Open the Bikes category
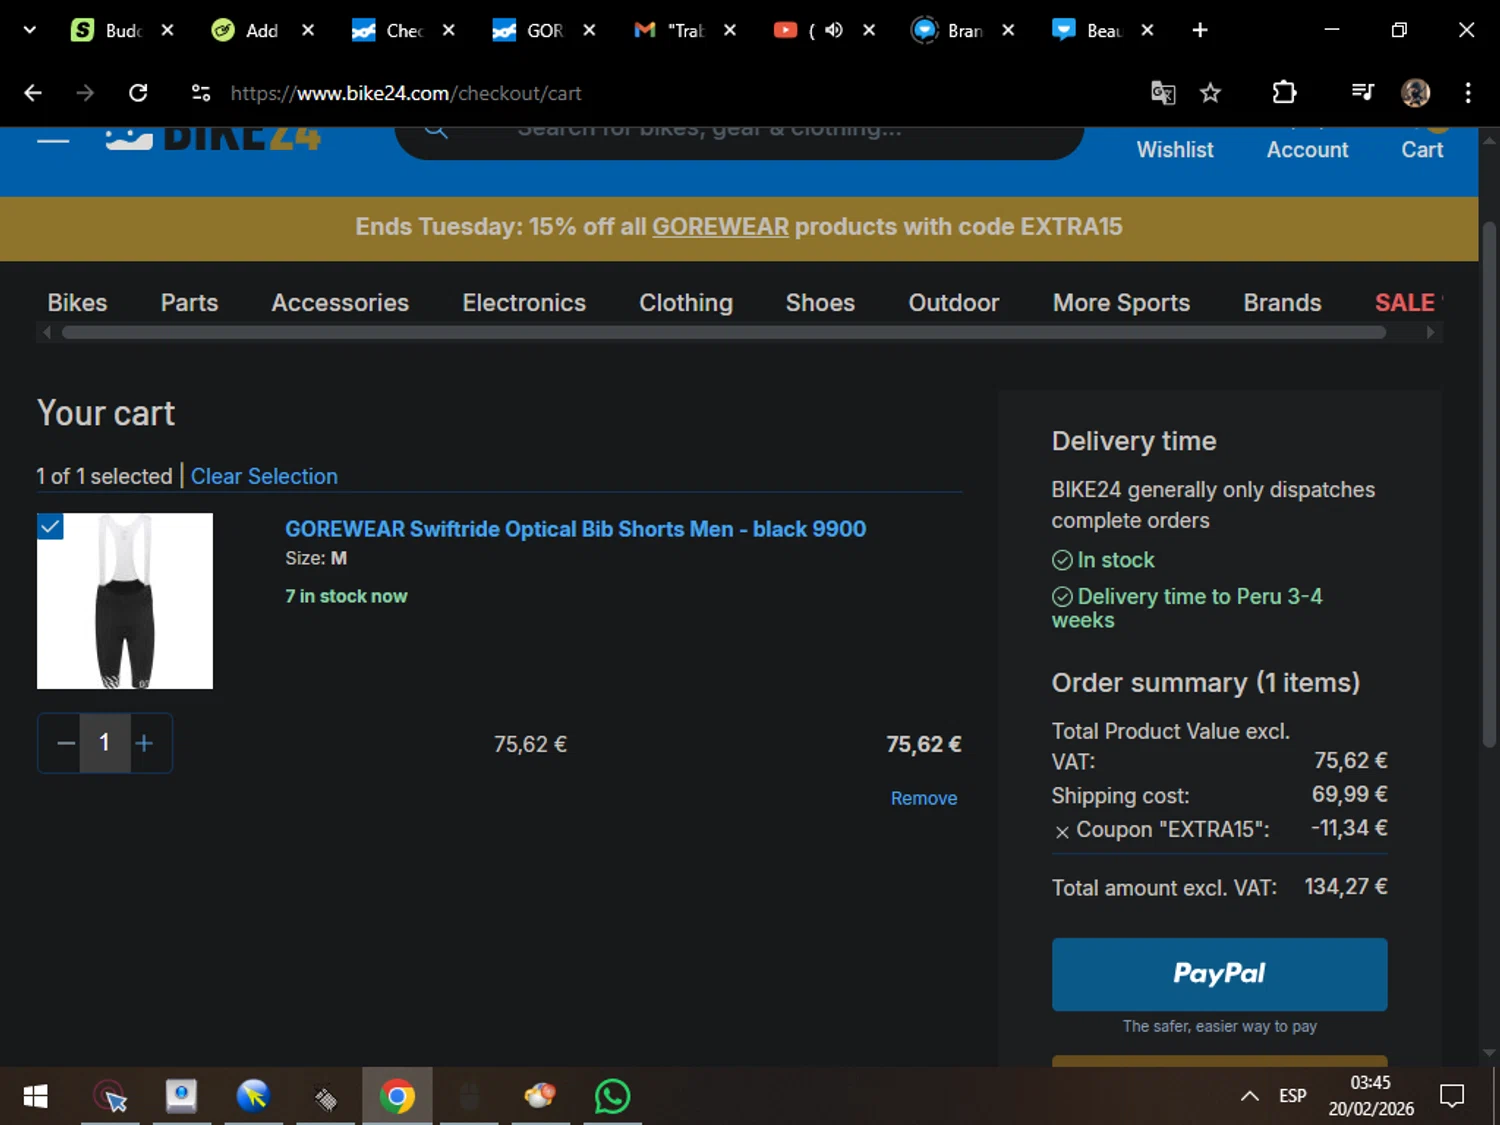The width and height of the screenshot is (1500, 1125). pos(77,303)
